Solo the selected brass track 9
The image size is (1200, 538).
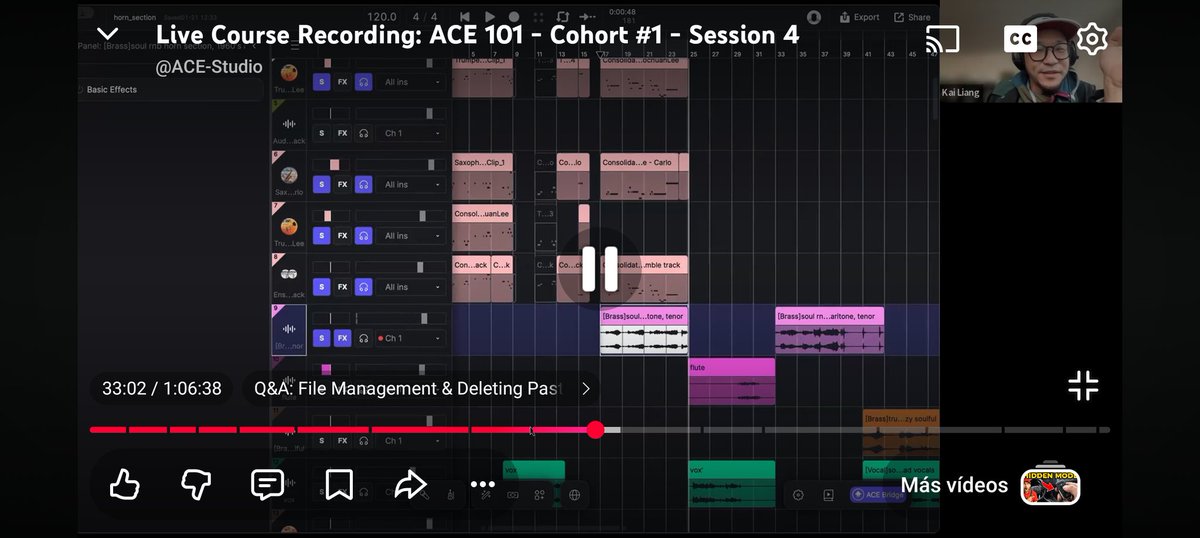321,338
